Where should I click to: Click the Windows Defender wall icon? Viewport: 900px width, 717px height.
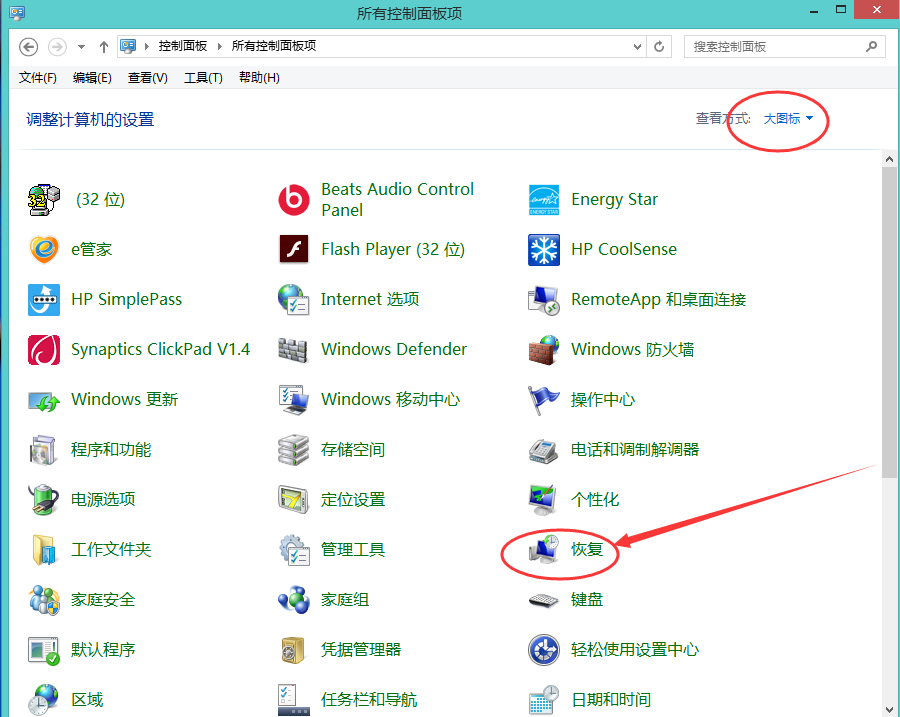pos(293,350)
